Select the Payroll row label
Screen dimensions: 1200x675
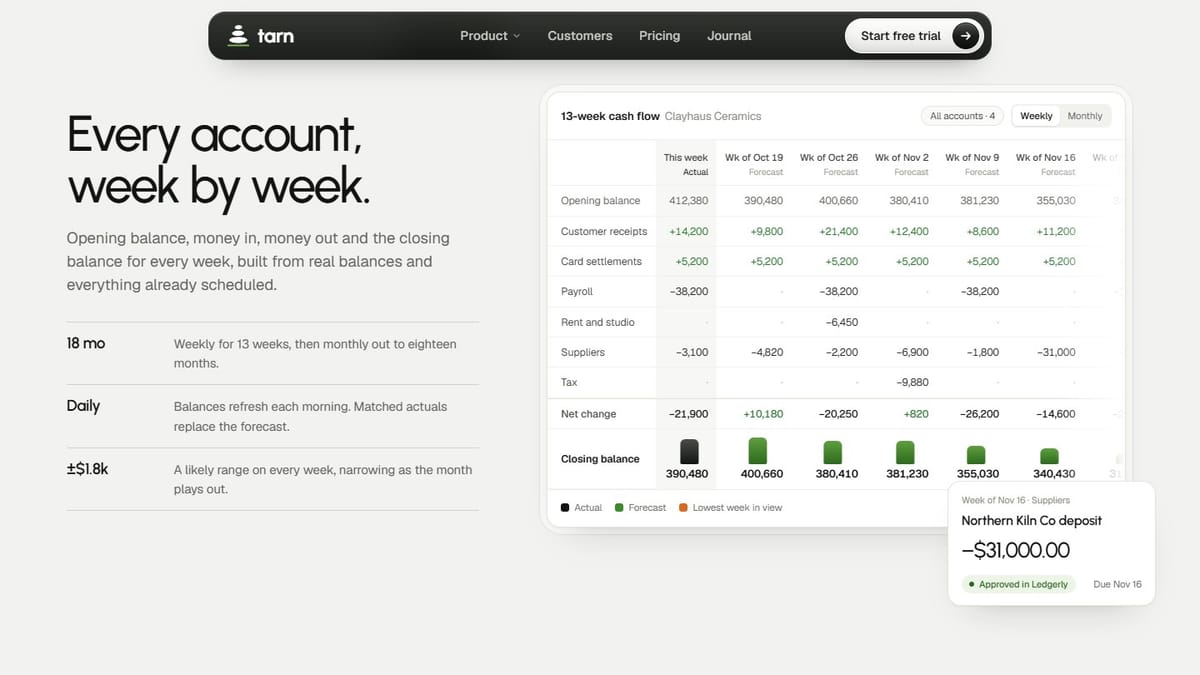pos(577,291)
